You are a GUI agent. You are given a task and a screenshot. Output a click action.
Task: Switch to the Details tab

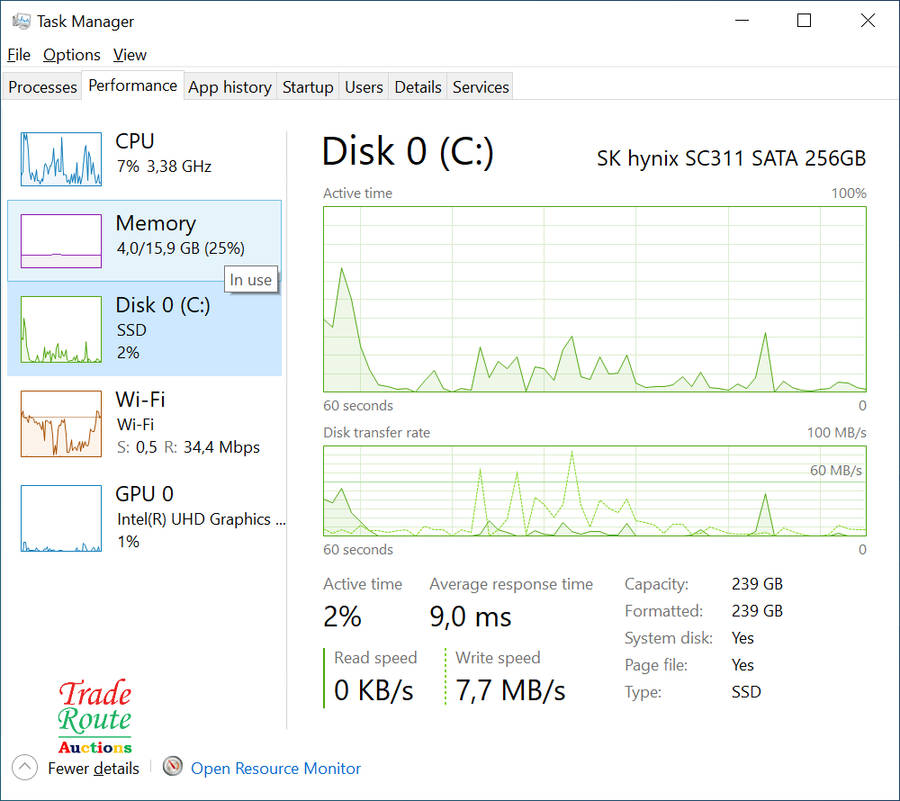coord(418,87)
